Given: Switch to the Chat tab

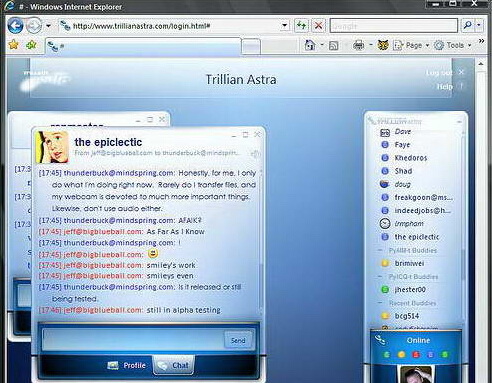Looking at the screenshot, I should [x=173, y=365].
